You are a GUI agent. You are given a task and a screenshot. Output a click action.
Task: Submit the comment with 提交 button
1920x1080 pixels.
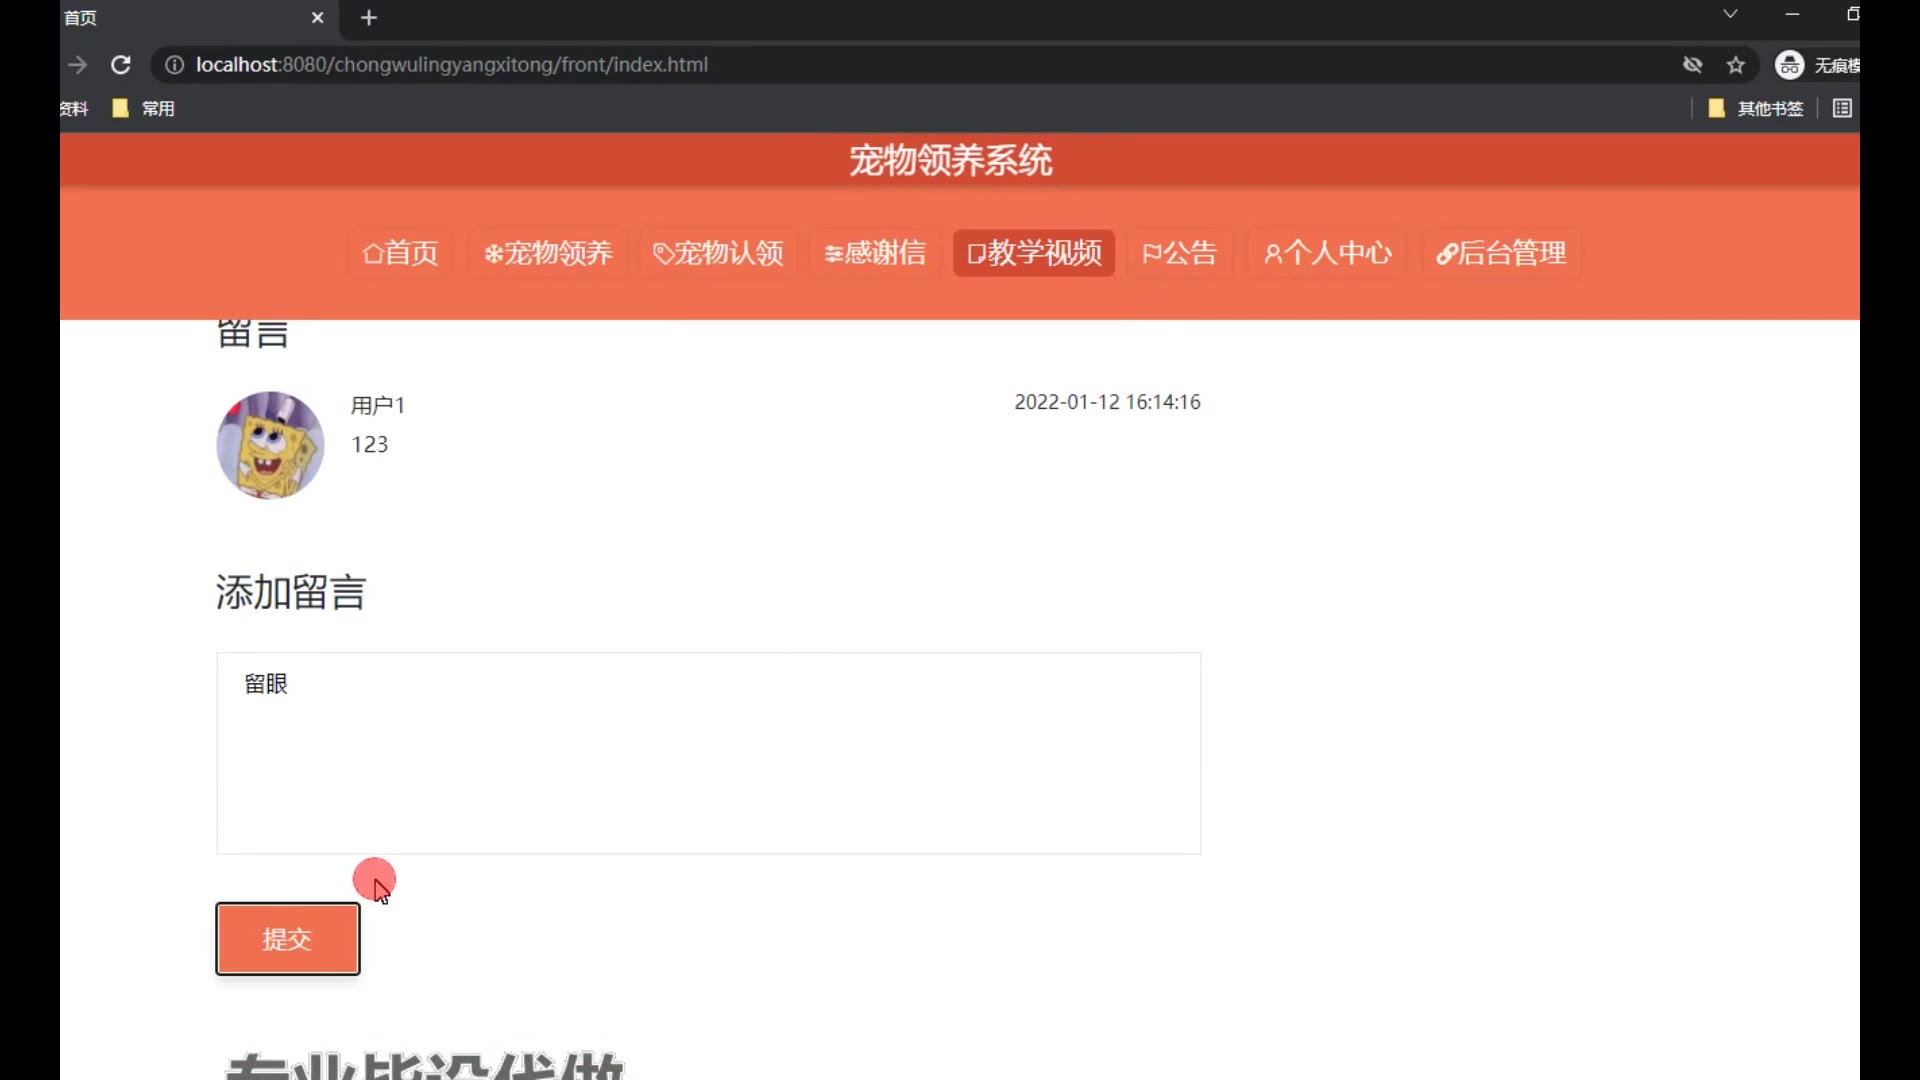[288, 939]
